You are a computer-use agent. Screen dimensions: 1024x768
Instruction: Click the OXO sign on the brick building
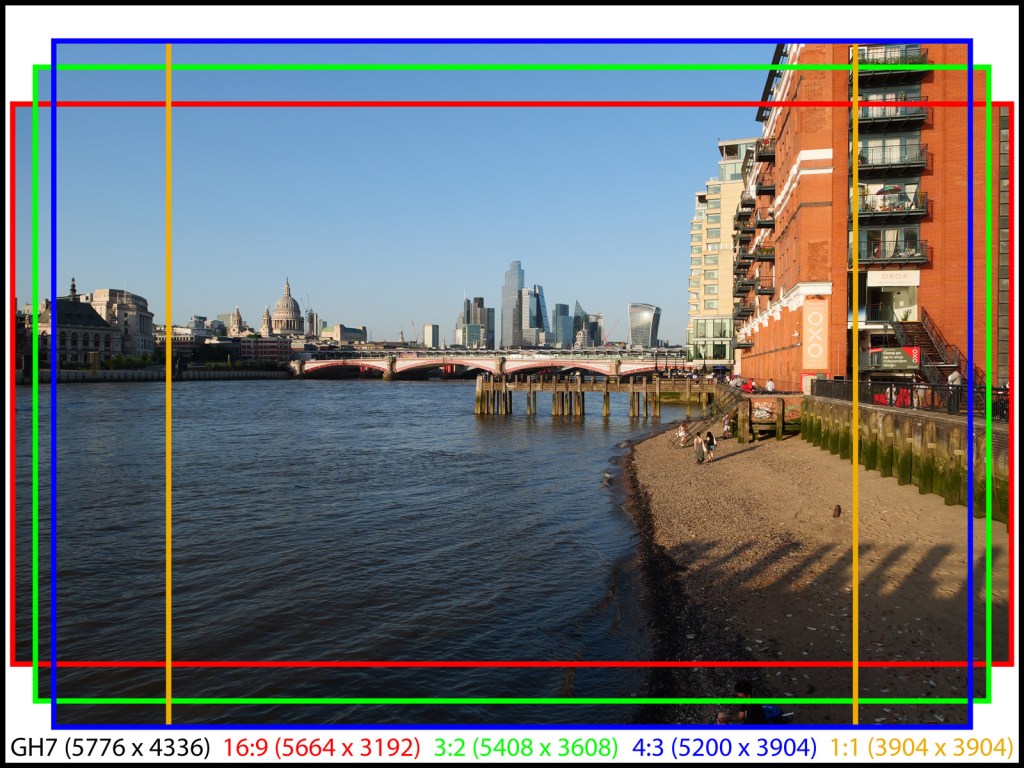pos(815,334)
